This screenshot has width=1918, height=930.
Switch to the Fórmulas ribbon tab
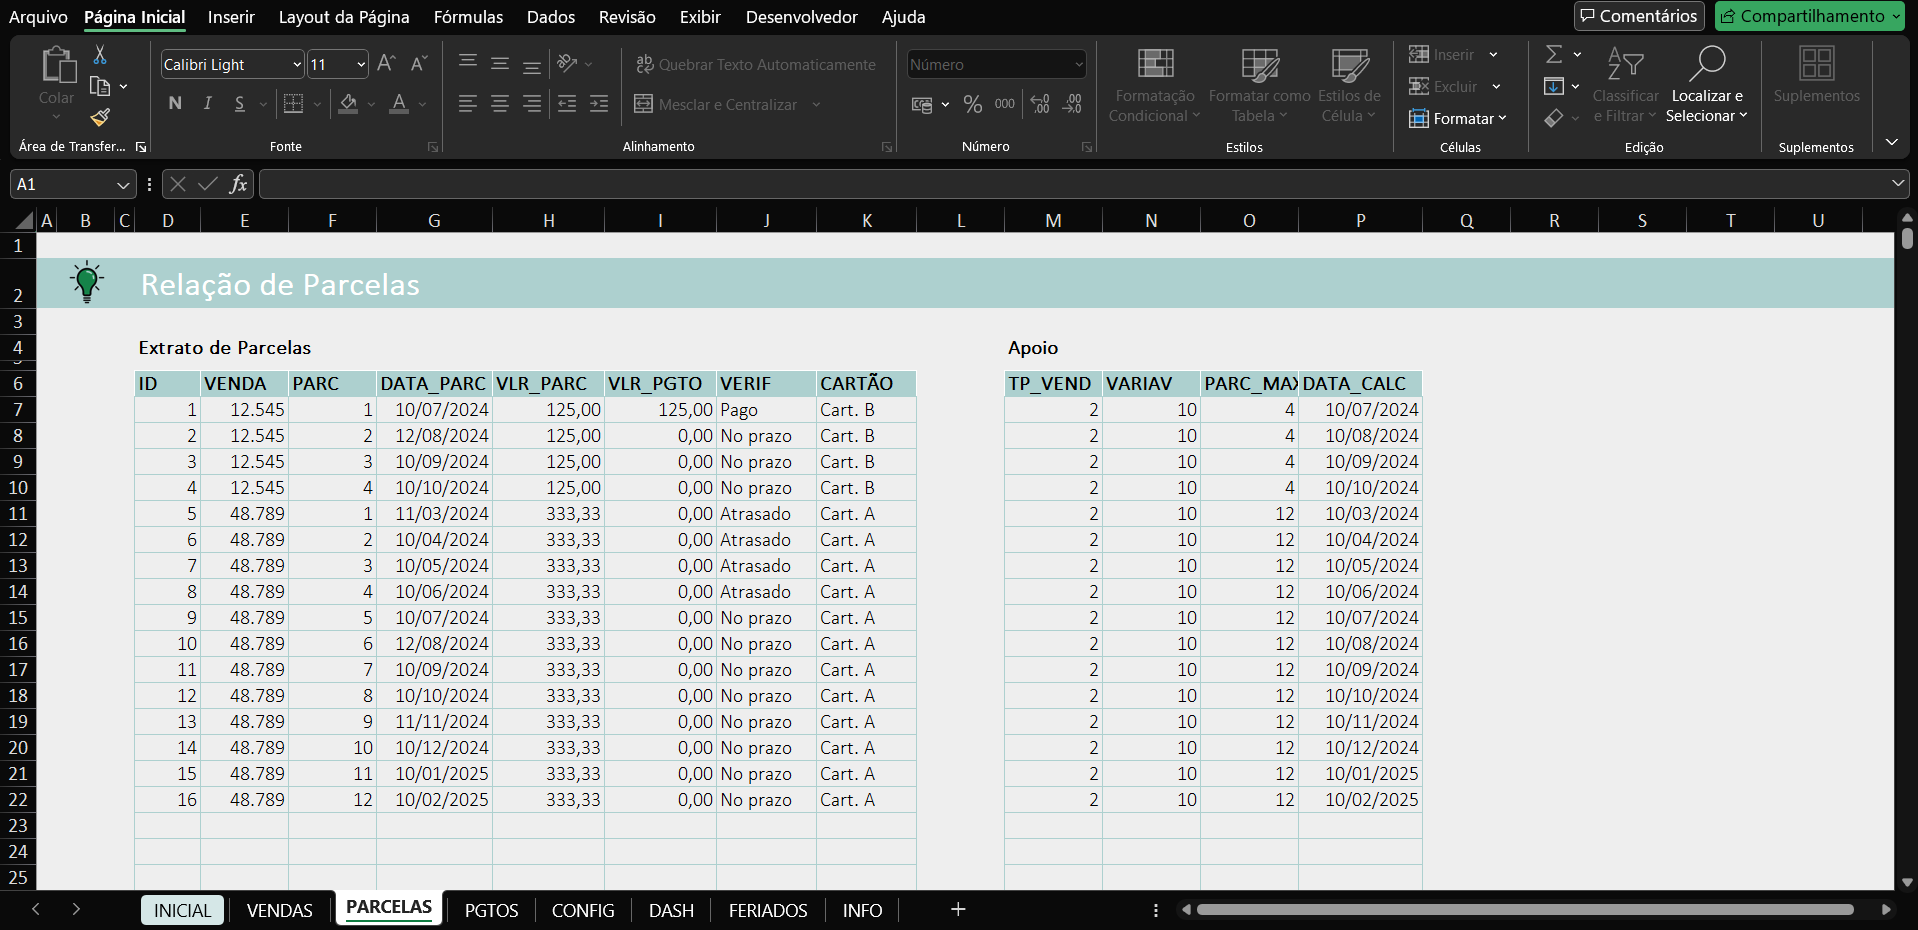coord(468,17)
